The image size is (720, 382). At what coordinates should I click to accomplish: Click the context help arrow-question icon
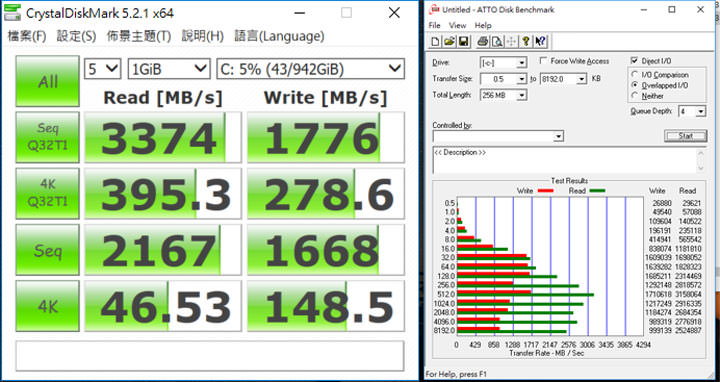click(x=540, y=42)
